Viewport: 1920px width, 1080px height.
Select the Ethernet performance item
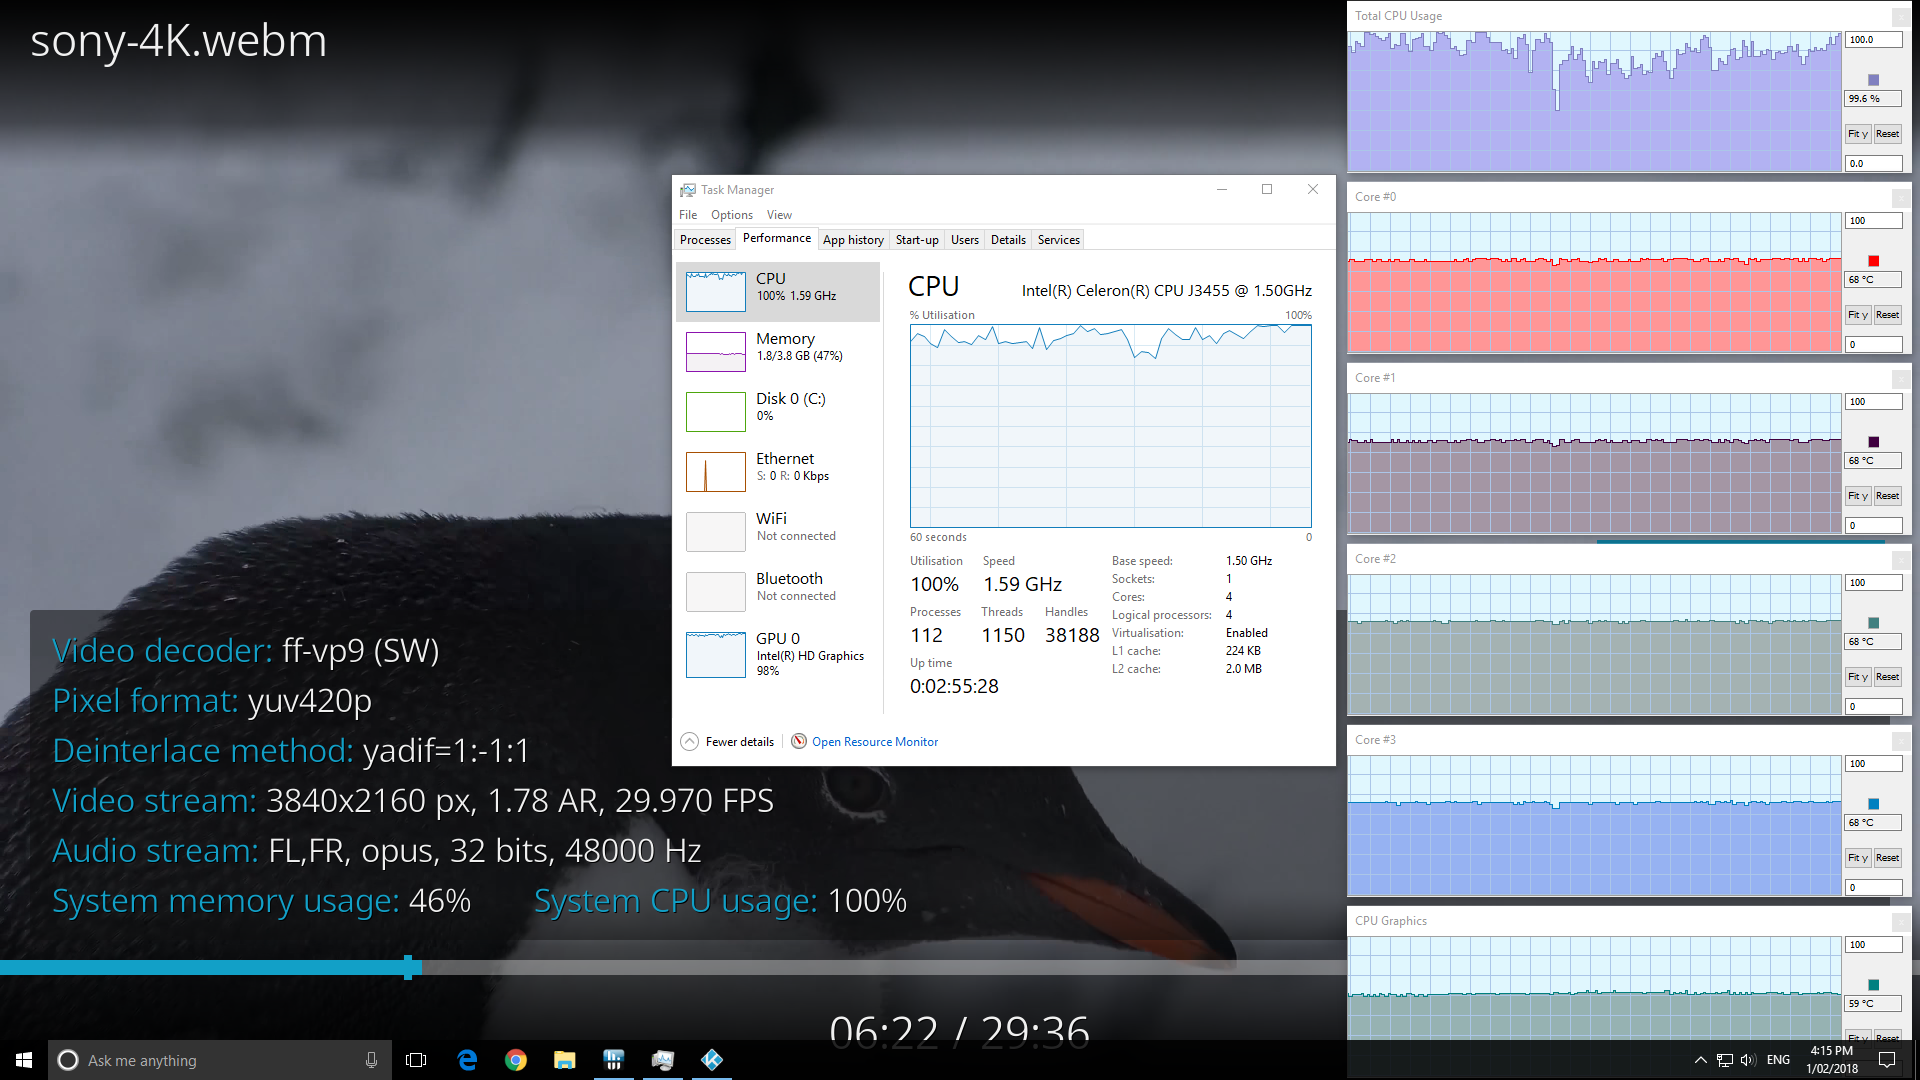pos(778,471)
